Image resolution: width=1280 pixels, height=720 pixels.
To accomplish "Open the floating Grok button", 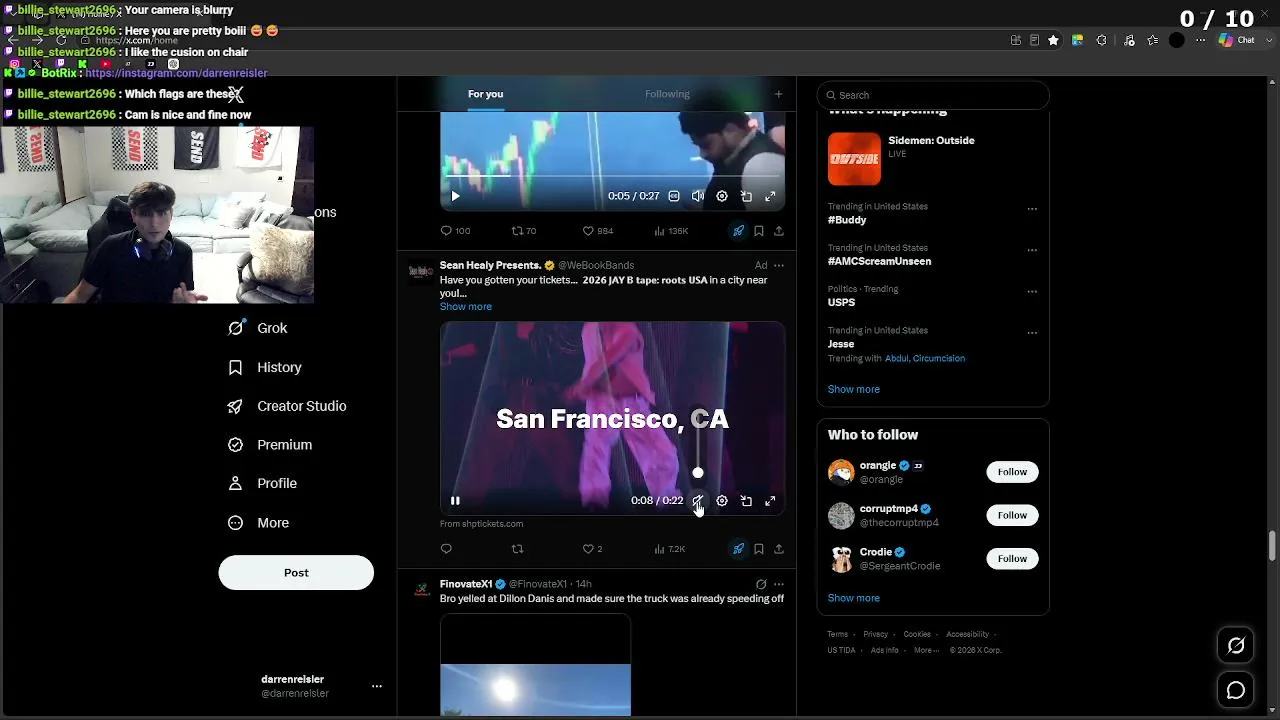I will 1236,646.
